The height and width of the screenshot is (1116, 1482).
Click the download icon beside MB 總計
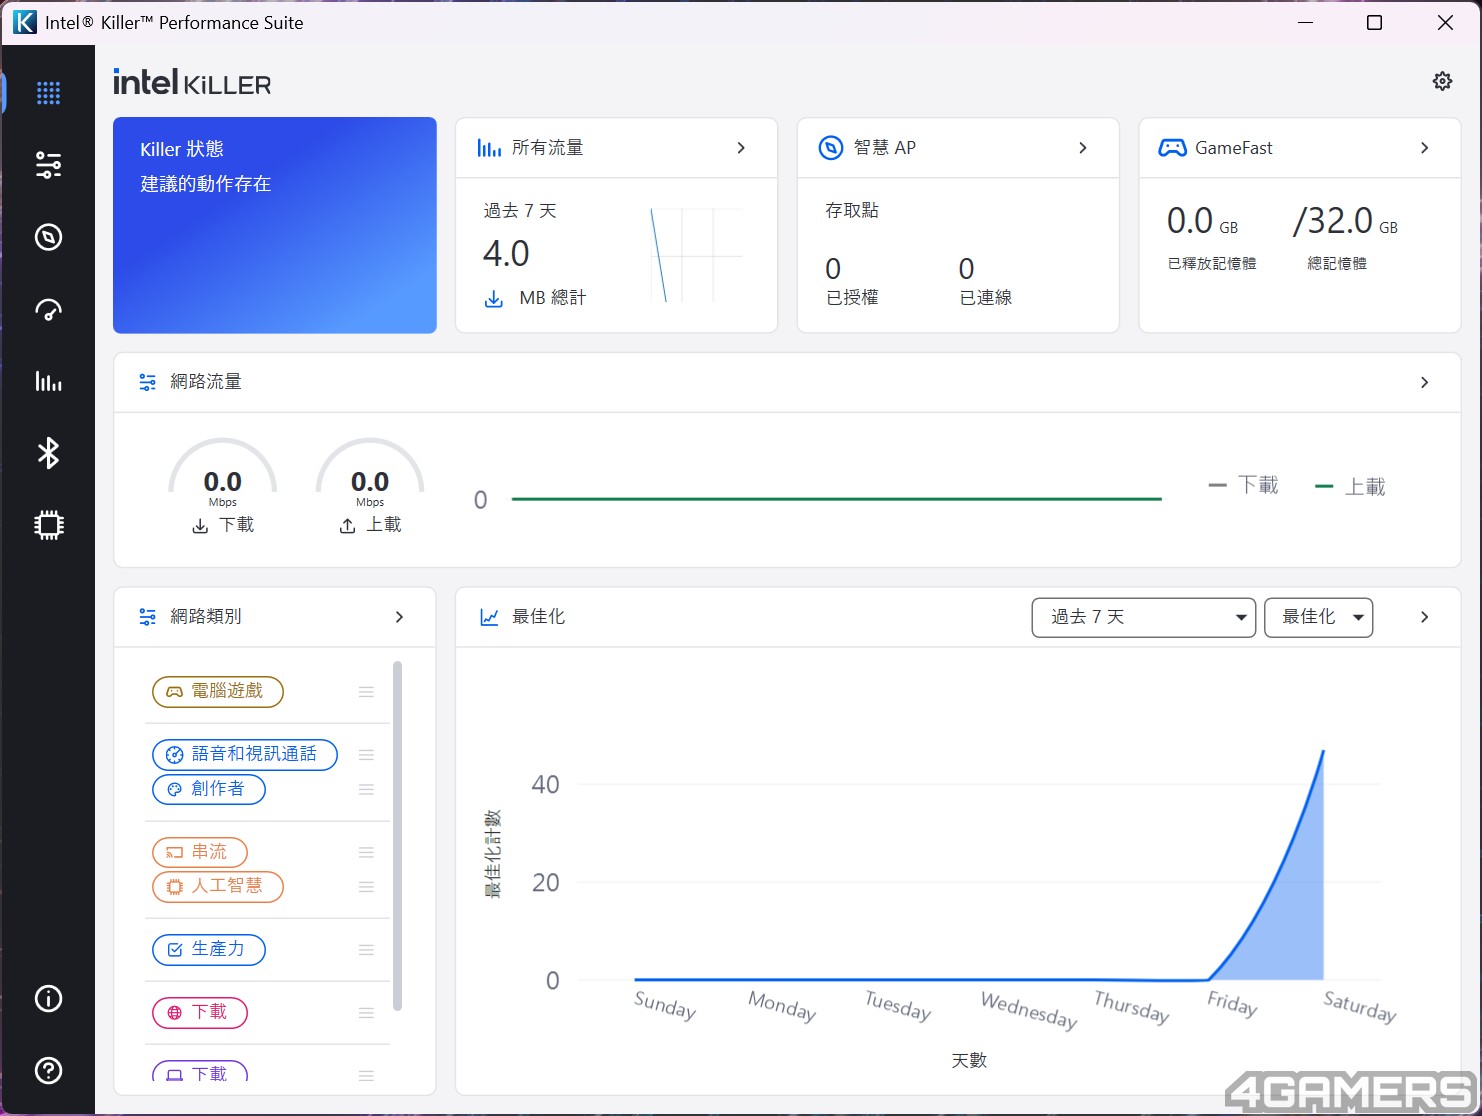click(494, 298)
